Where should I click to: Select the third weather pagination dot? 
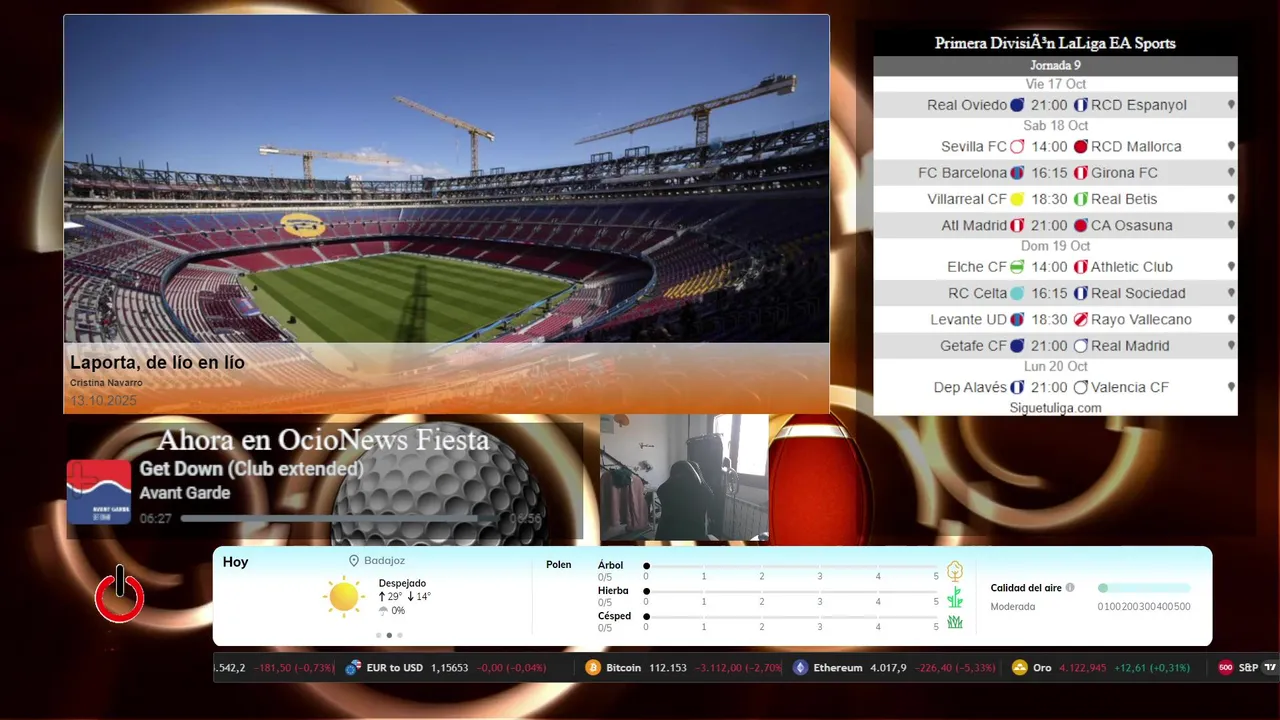coord(400,635)
